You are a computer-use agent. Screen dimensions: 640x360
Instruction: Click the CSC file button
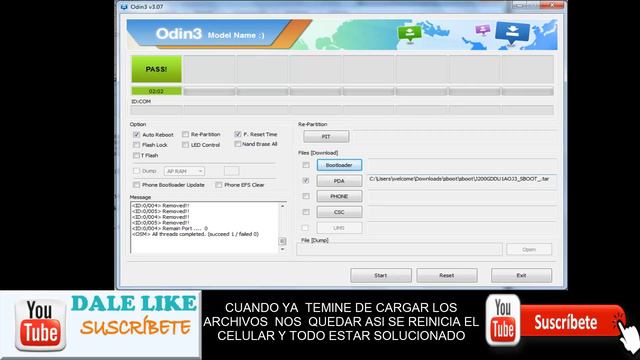pyautogui.click(x=339, y=212)
